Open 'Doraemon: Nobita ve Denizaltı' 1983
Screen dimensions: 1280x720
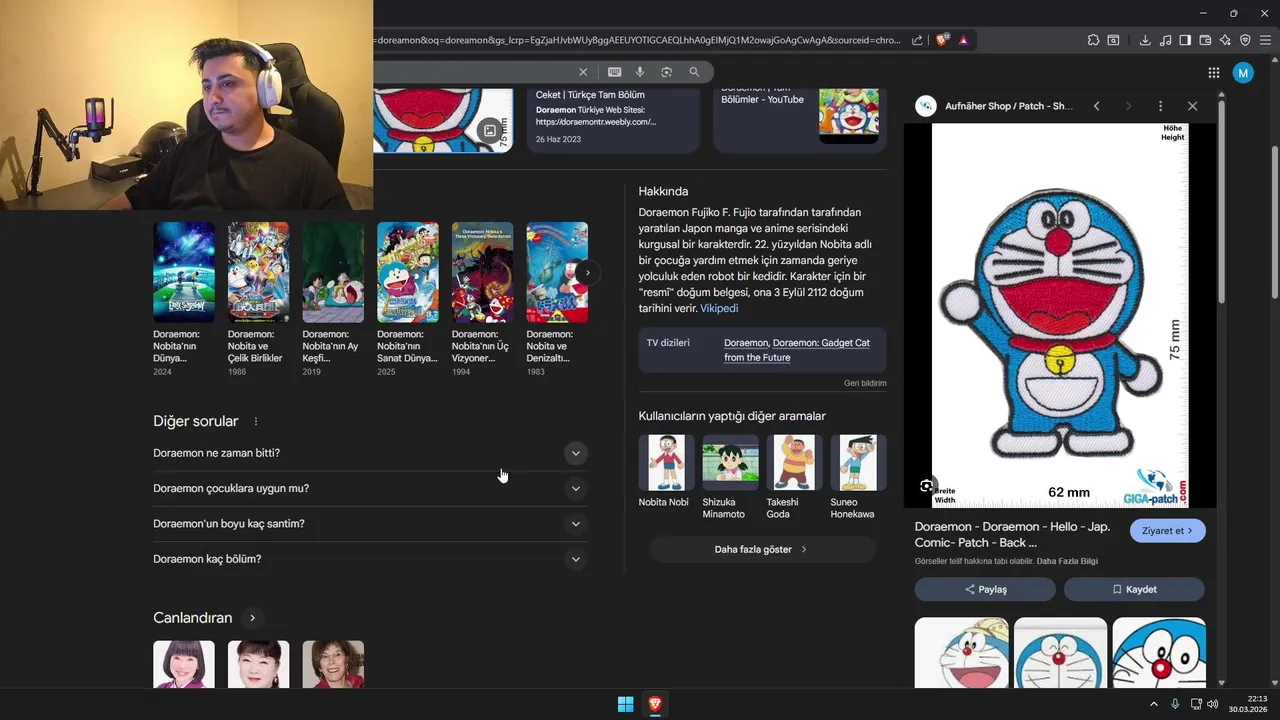pos(557,299)
